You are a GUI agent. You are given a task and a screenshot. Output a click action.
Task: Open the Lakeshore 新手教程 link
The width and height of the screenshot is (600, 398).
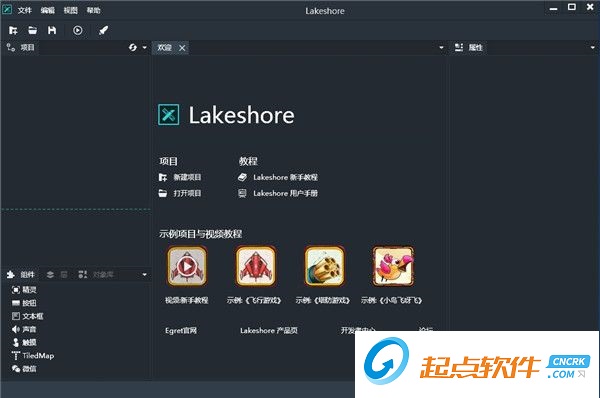(278, 177)
